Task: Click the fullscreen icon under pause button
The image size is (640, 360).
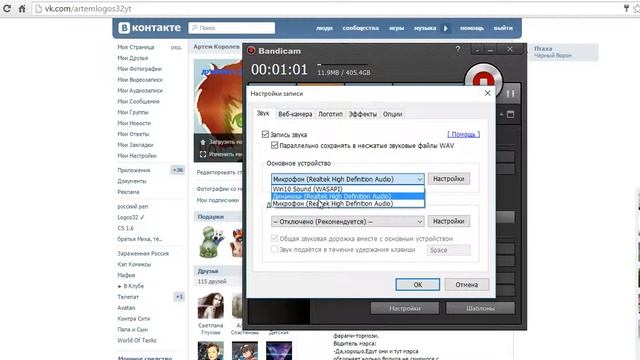Action: pyautogui.click(x=510, y=115)
